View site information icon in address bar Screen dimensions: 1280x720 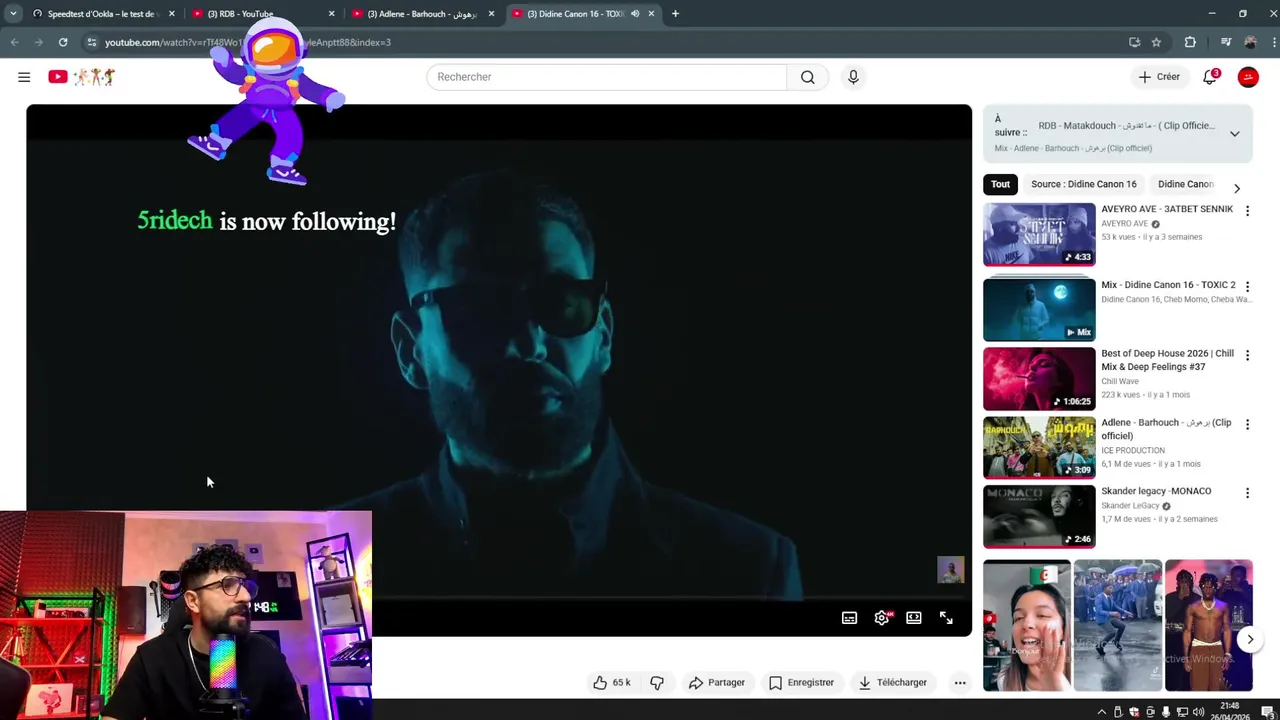pos(91,42)
